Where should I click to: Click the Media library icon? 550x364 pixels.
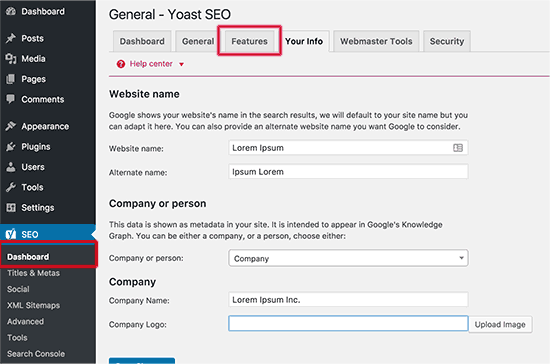pyautogui.click(x=11, y=59)
